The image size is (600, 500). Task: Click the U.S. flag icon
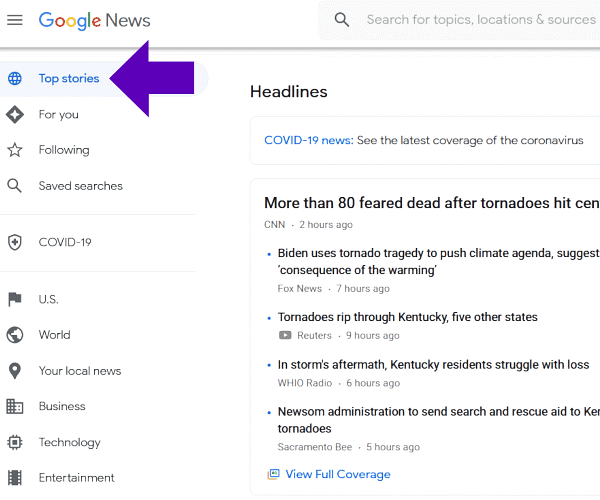tap(15, 299)
